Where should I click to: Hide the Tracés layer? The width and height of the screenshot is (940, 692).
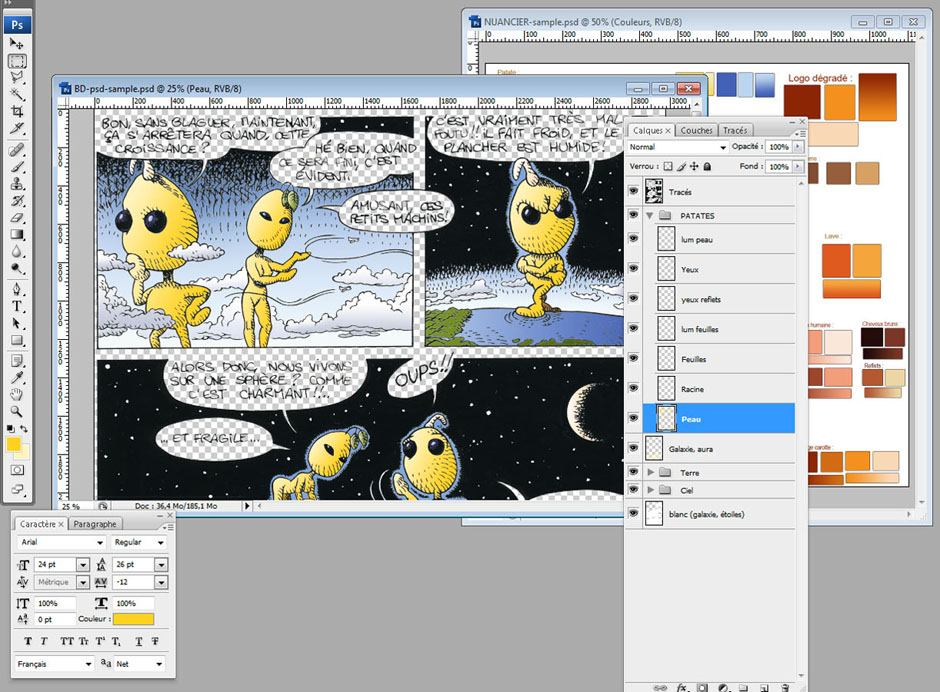pyautogui.click(x=633, y=191)
